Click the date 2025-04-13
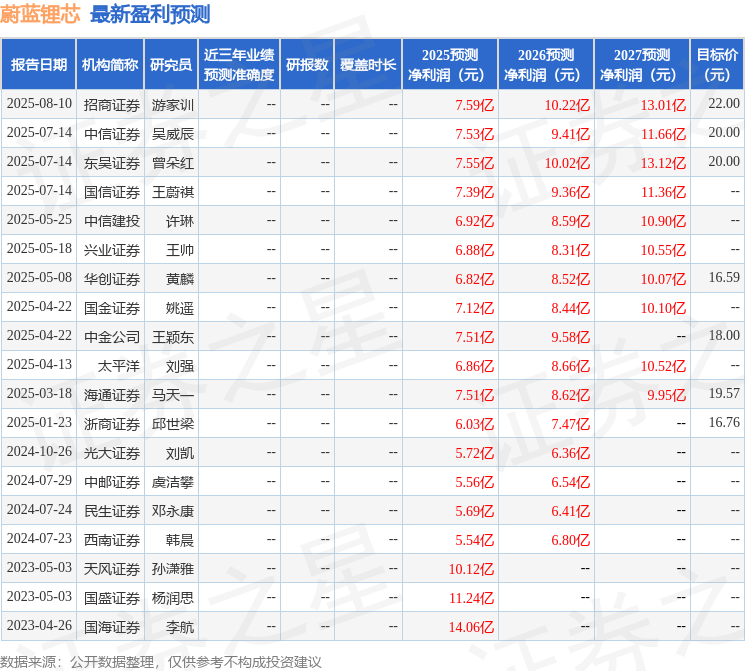The image size is (745, 671). pos(39,364)
